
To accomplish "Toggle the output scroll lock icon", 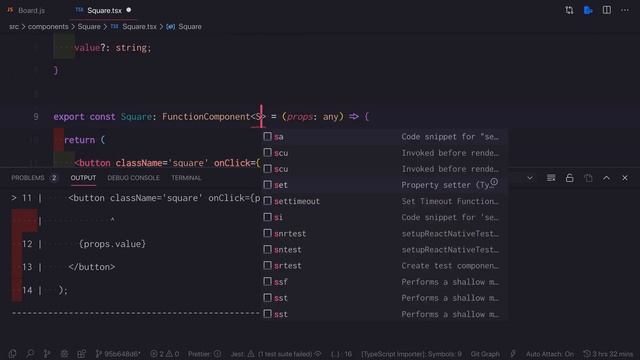I will [569, 178].
